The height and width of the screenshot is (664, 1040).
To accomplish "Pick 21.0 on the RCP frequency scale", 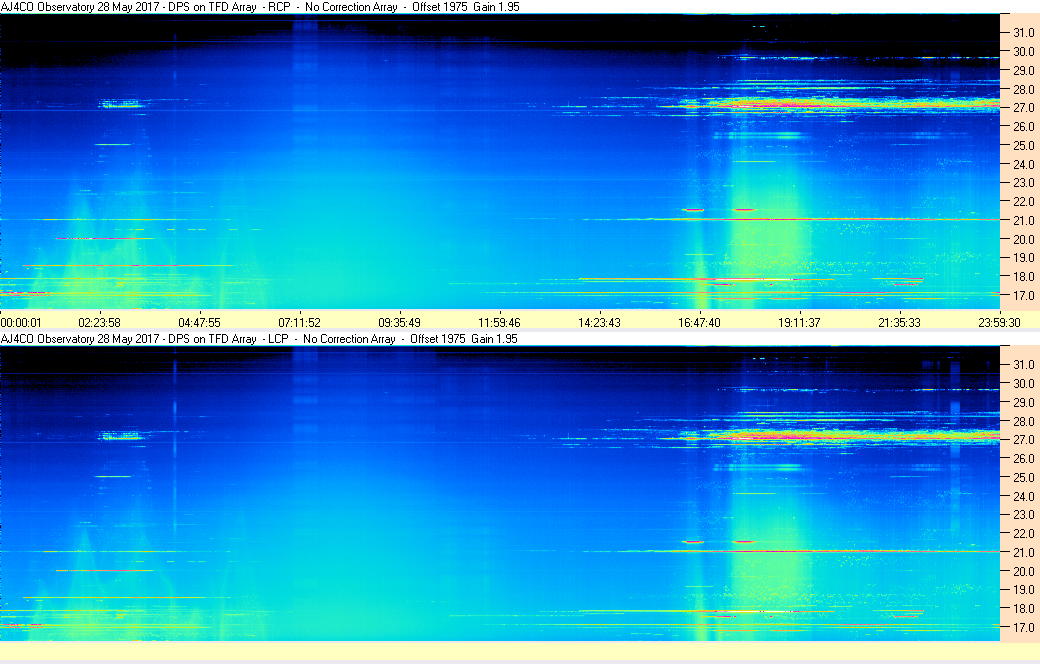I will [1023, 221].
